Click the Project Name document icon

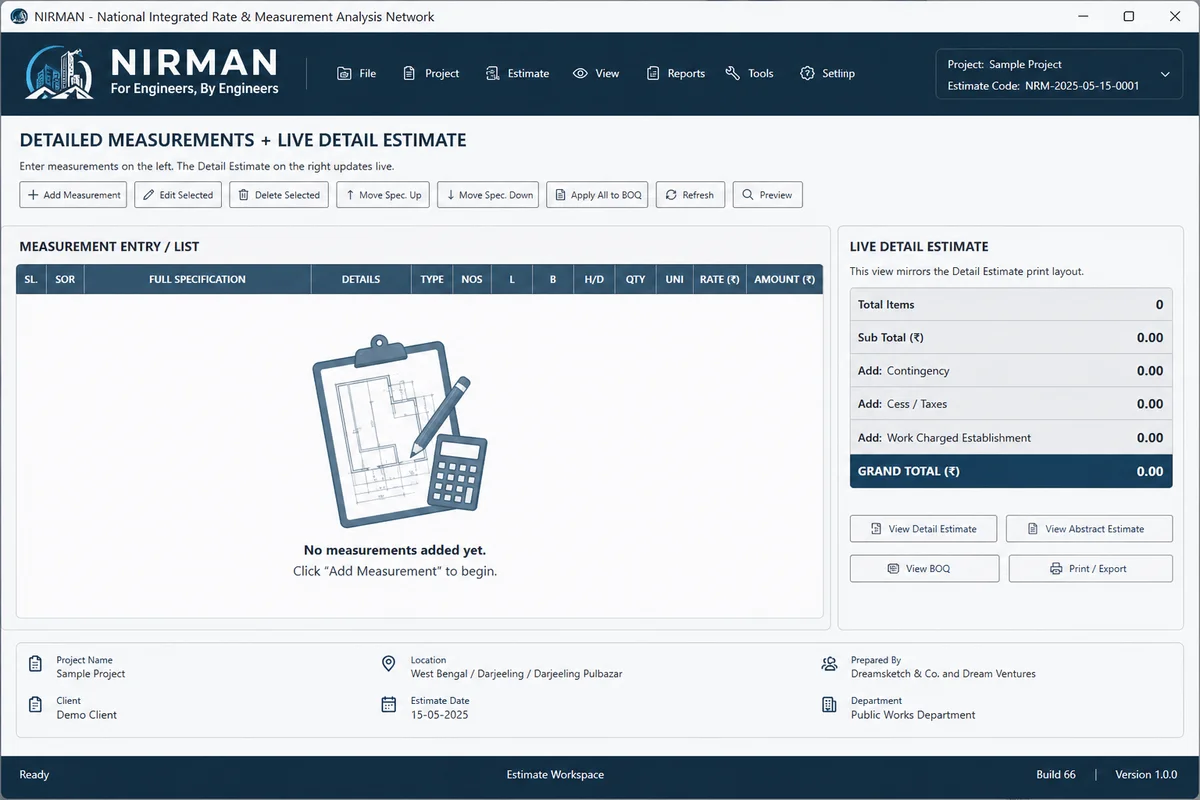[36, 665]
